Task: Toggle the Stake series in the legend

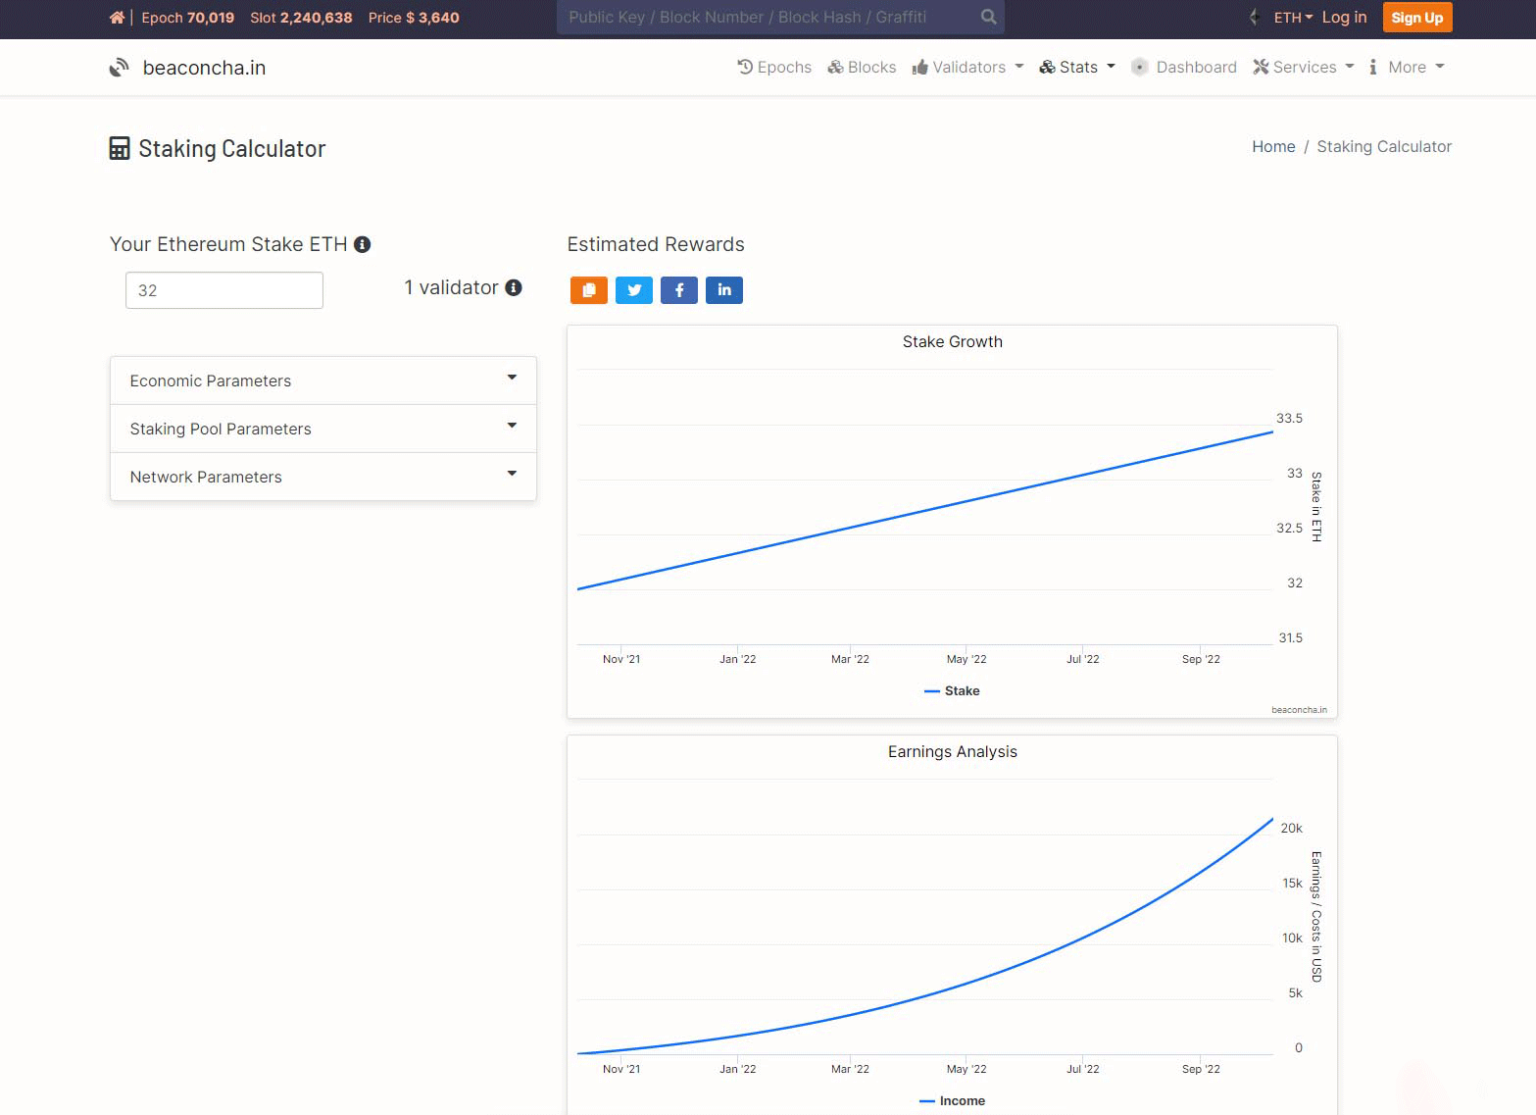Action: [952, 691]
